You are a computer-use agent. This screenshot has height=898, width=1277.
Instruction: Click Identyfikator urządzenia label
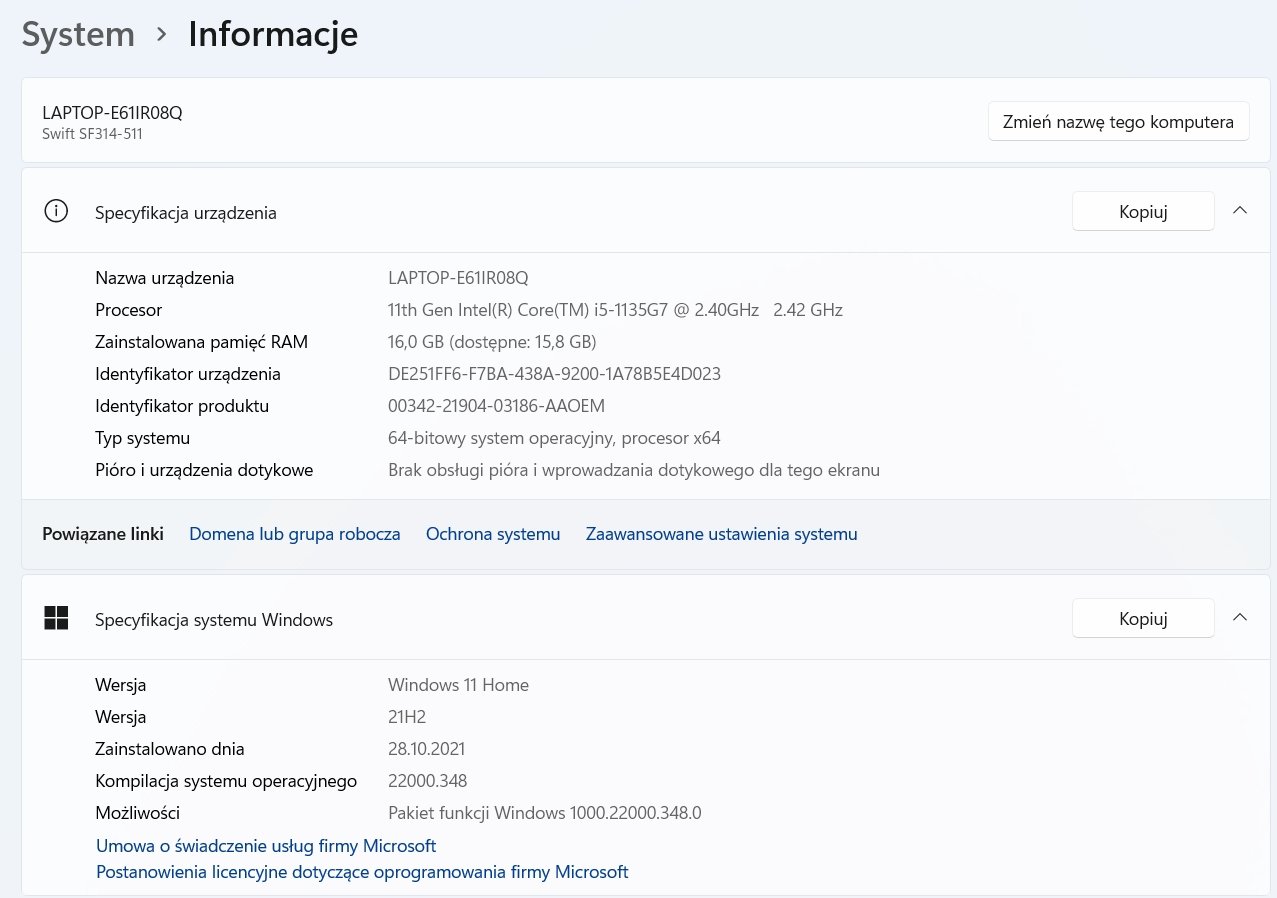[x=188, y=374]
